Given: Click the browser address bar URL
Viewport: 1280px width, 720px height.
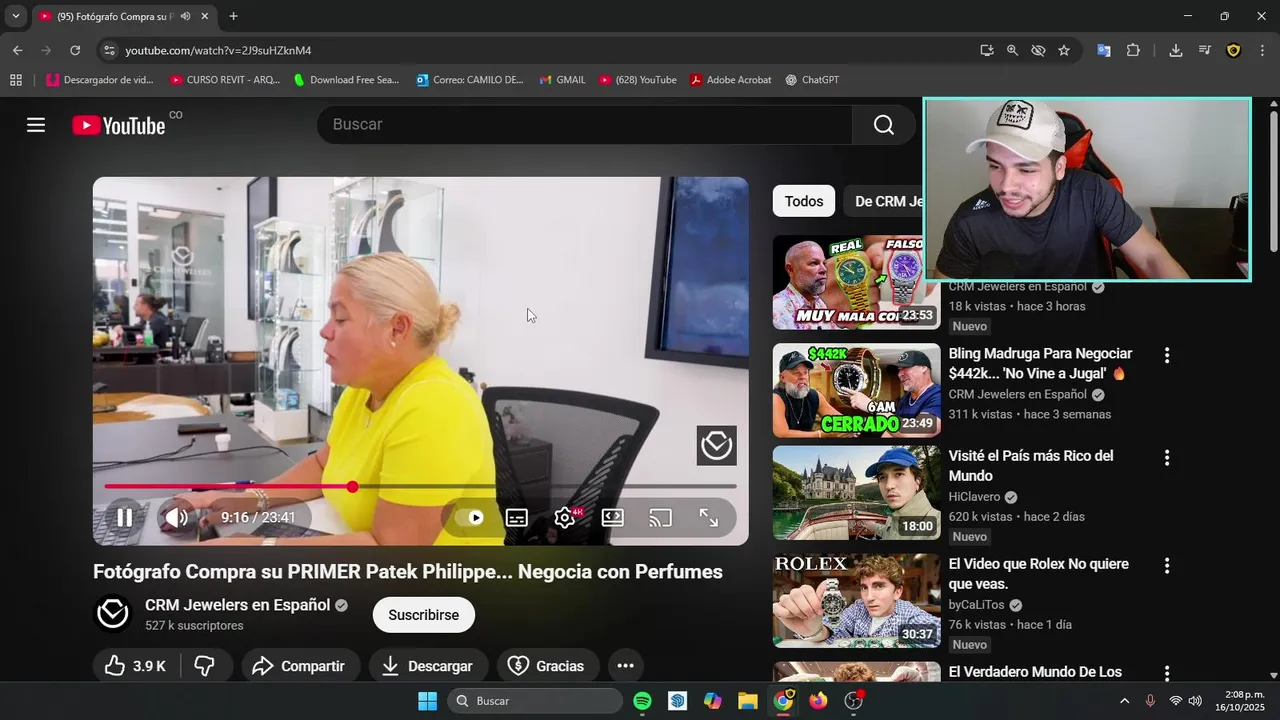Looking at the screenshot, I should [218, 50].
